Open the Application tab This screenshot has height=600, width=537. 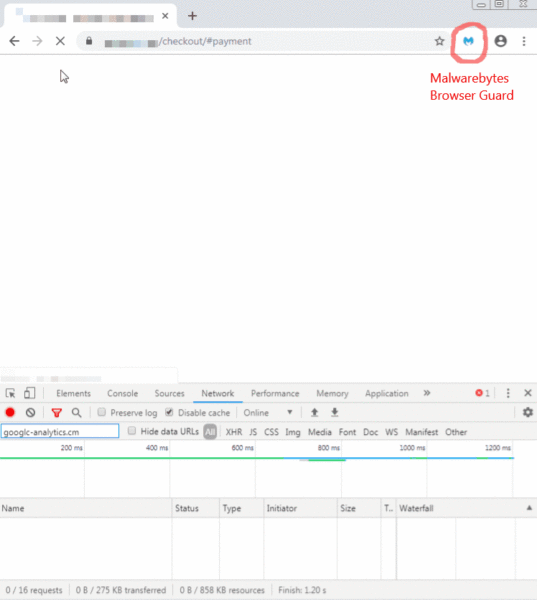[x=387, y=393]
